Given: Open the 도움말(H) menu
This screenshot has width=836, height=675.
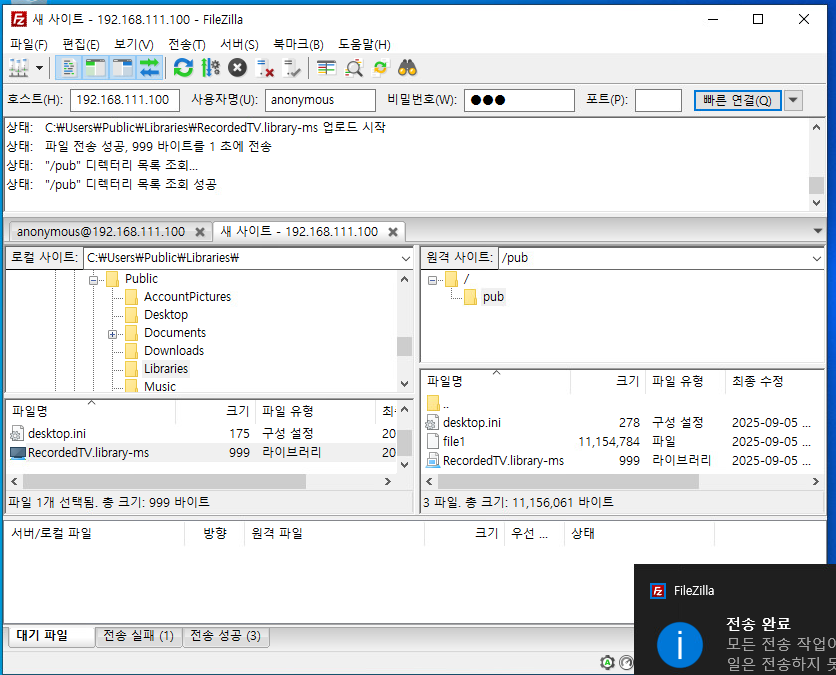Looking at the screenshot, I should (x=364, y=44).
